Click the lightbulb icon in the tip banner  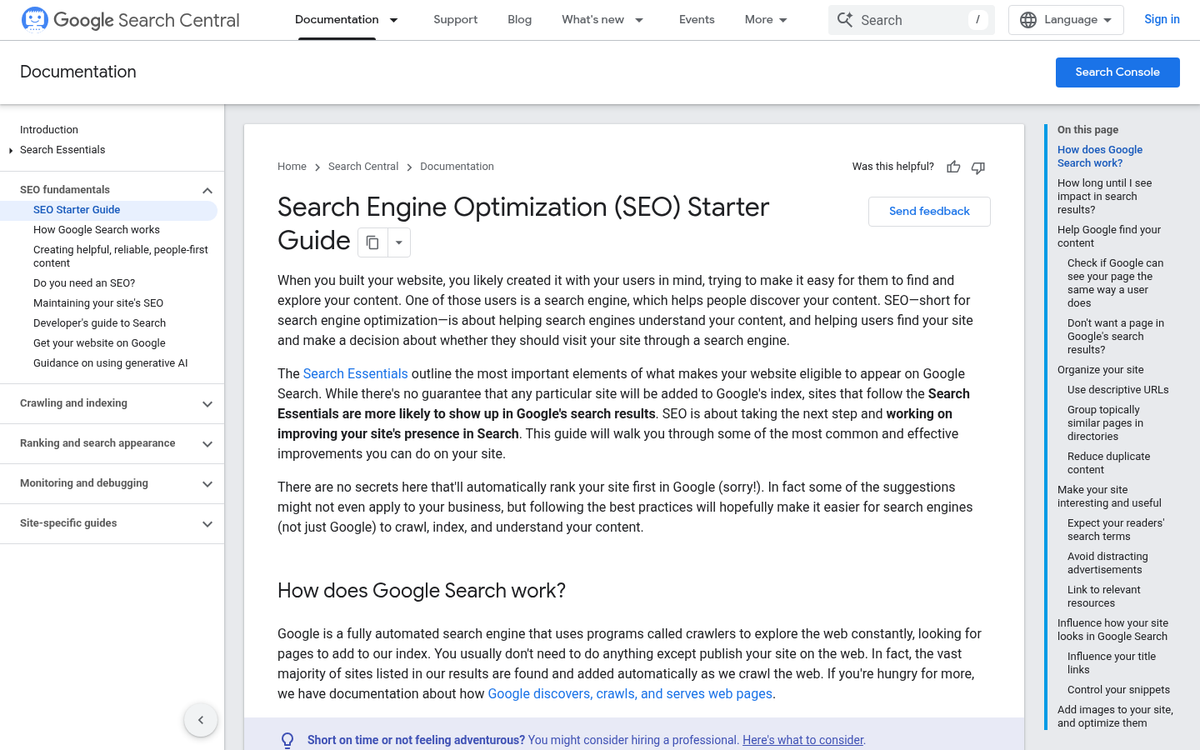(x=288, y=739)
